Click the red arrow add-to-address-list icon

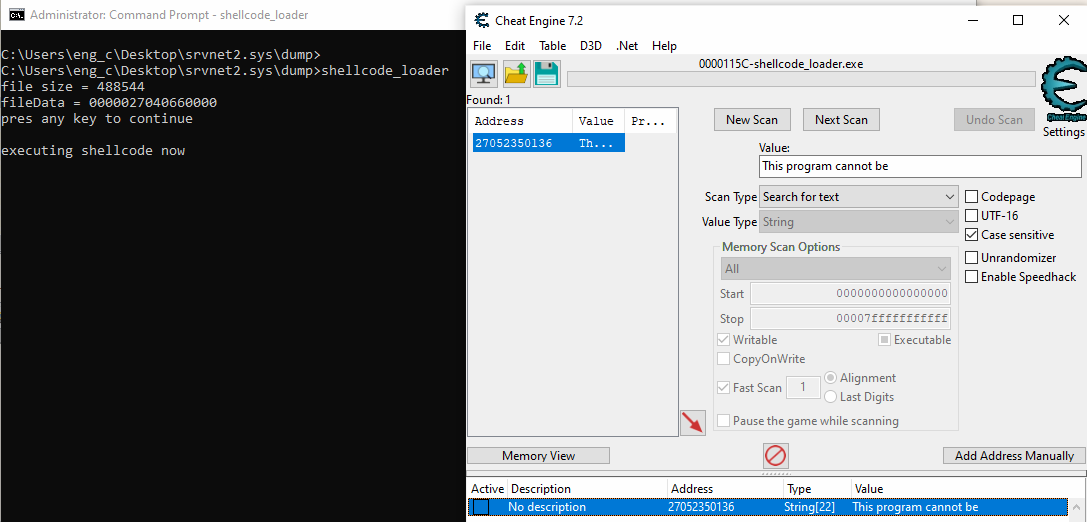pos(693,422)
